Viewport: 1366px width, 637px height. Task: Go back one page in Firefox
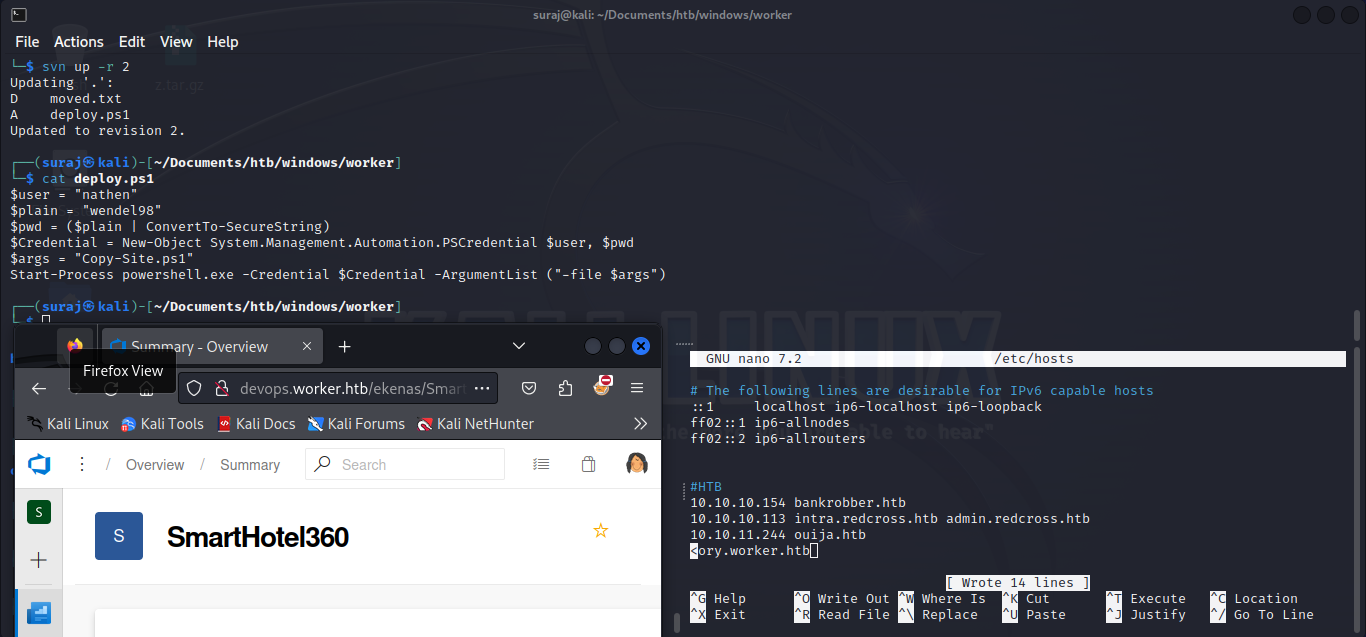[39, 388]
